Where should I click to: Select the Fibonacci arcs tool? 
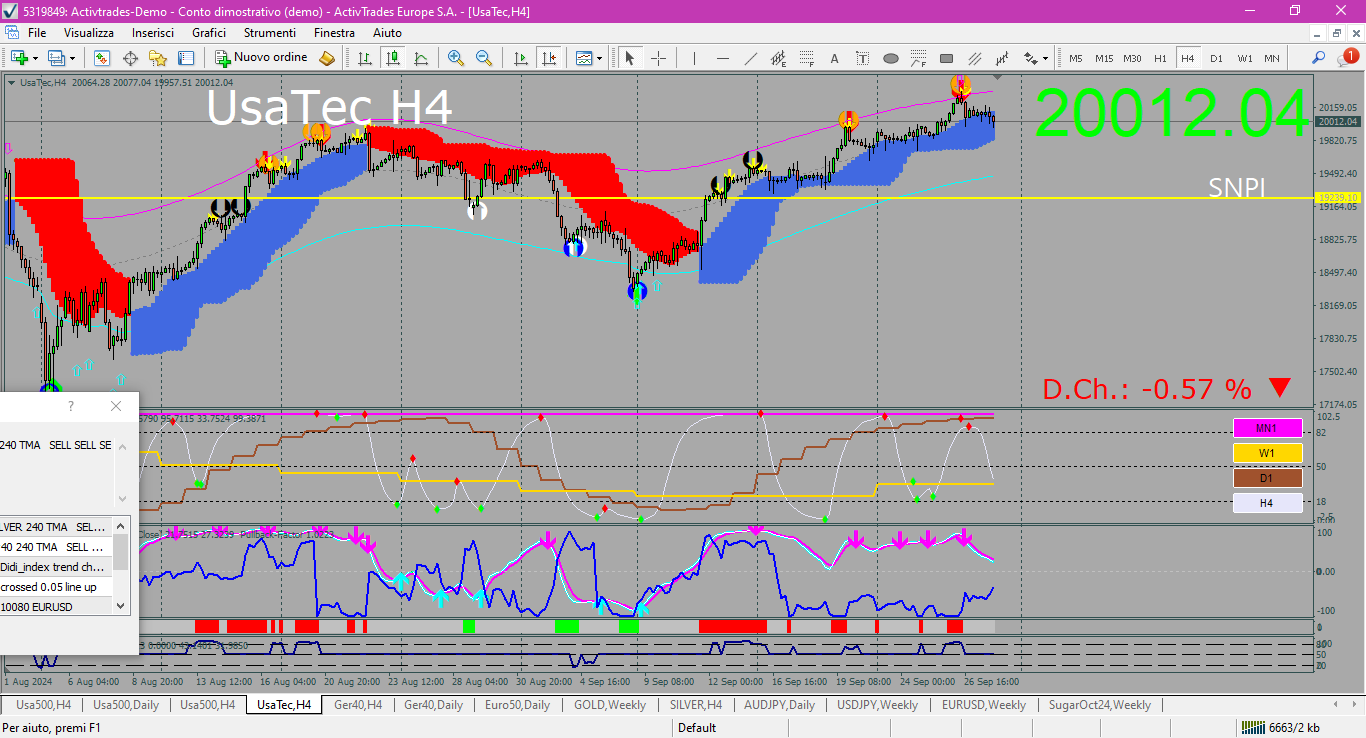pos(918,58)
